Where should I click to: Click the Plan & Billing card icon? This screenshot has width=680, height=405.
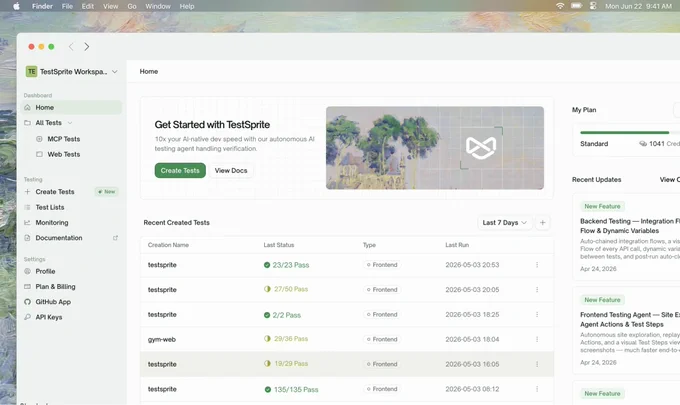pyautogui.click(x=27, y=286)
